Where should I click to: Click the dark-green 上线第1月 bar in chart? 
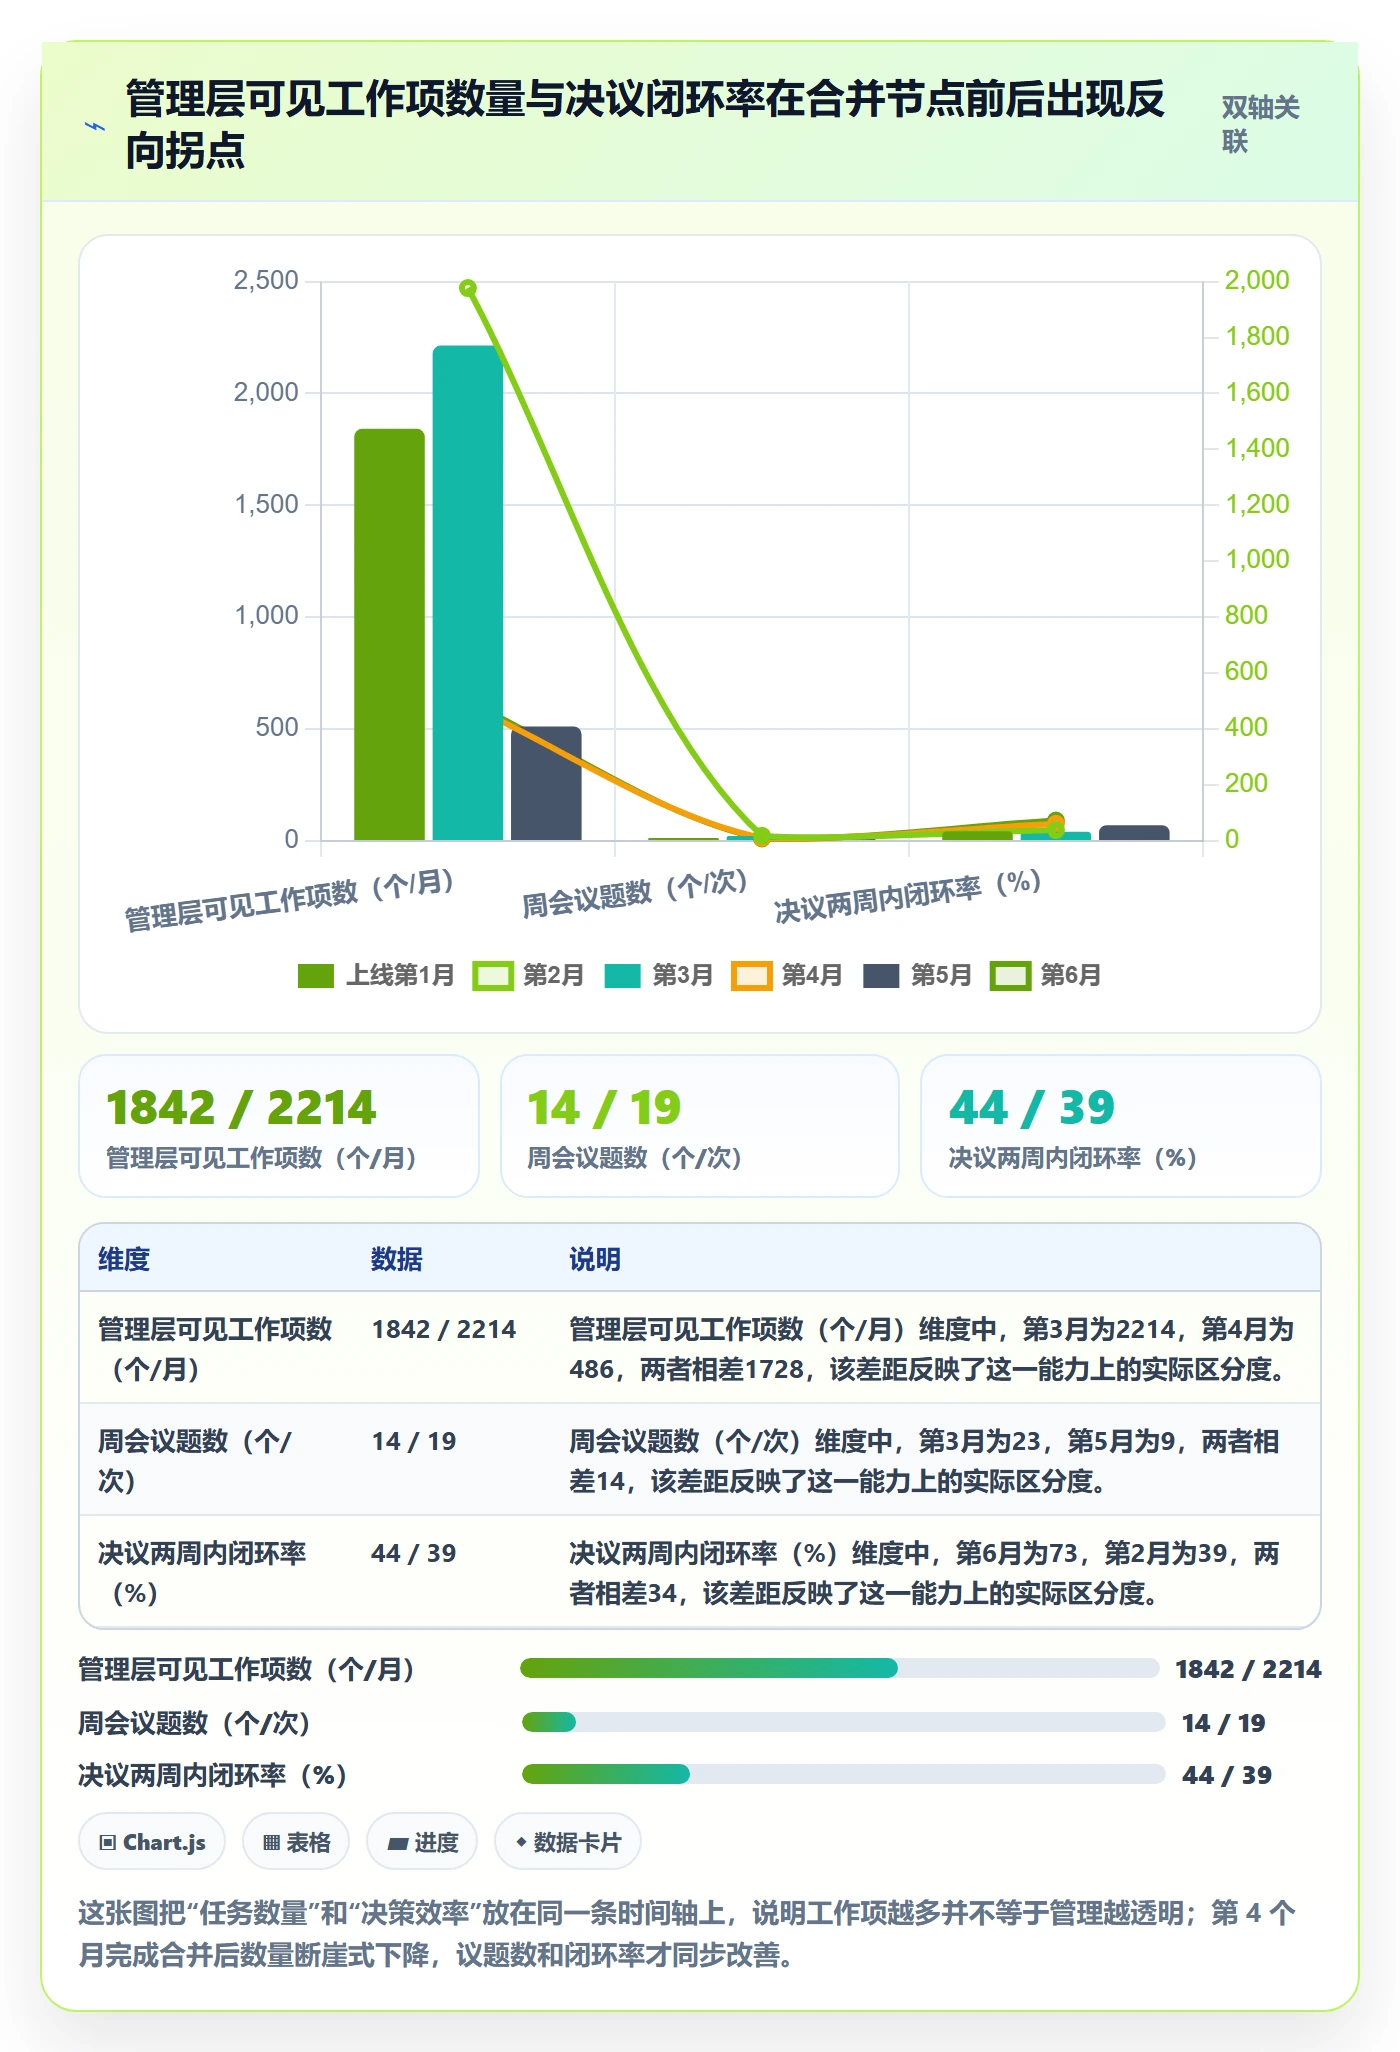pyautogui.click(x=389, y=634)
